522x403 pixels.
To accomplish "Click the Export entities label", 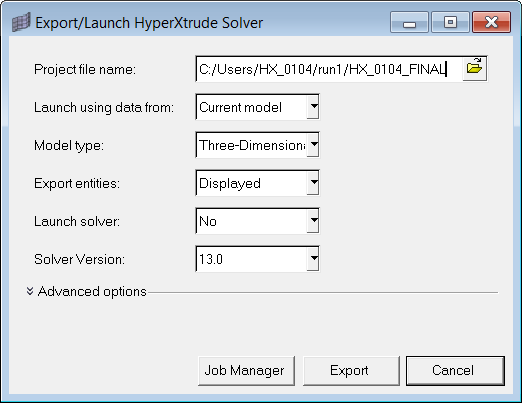I will [x=77, y=183].
